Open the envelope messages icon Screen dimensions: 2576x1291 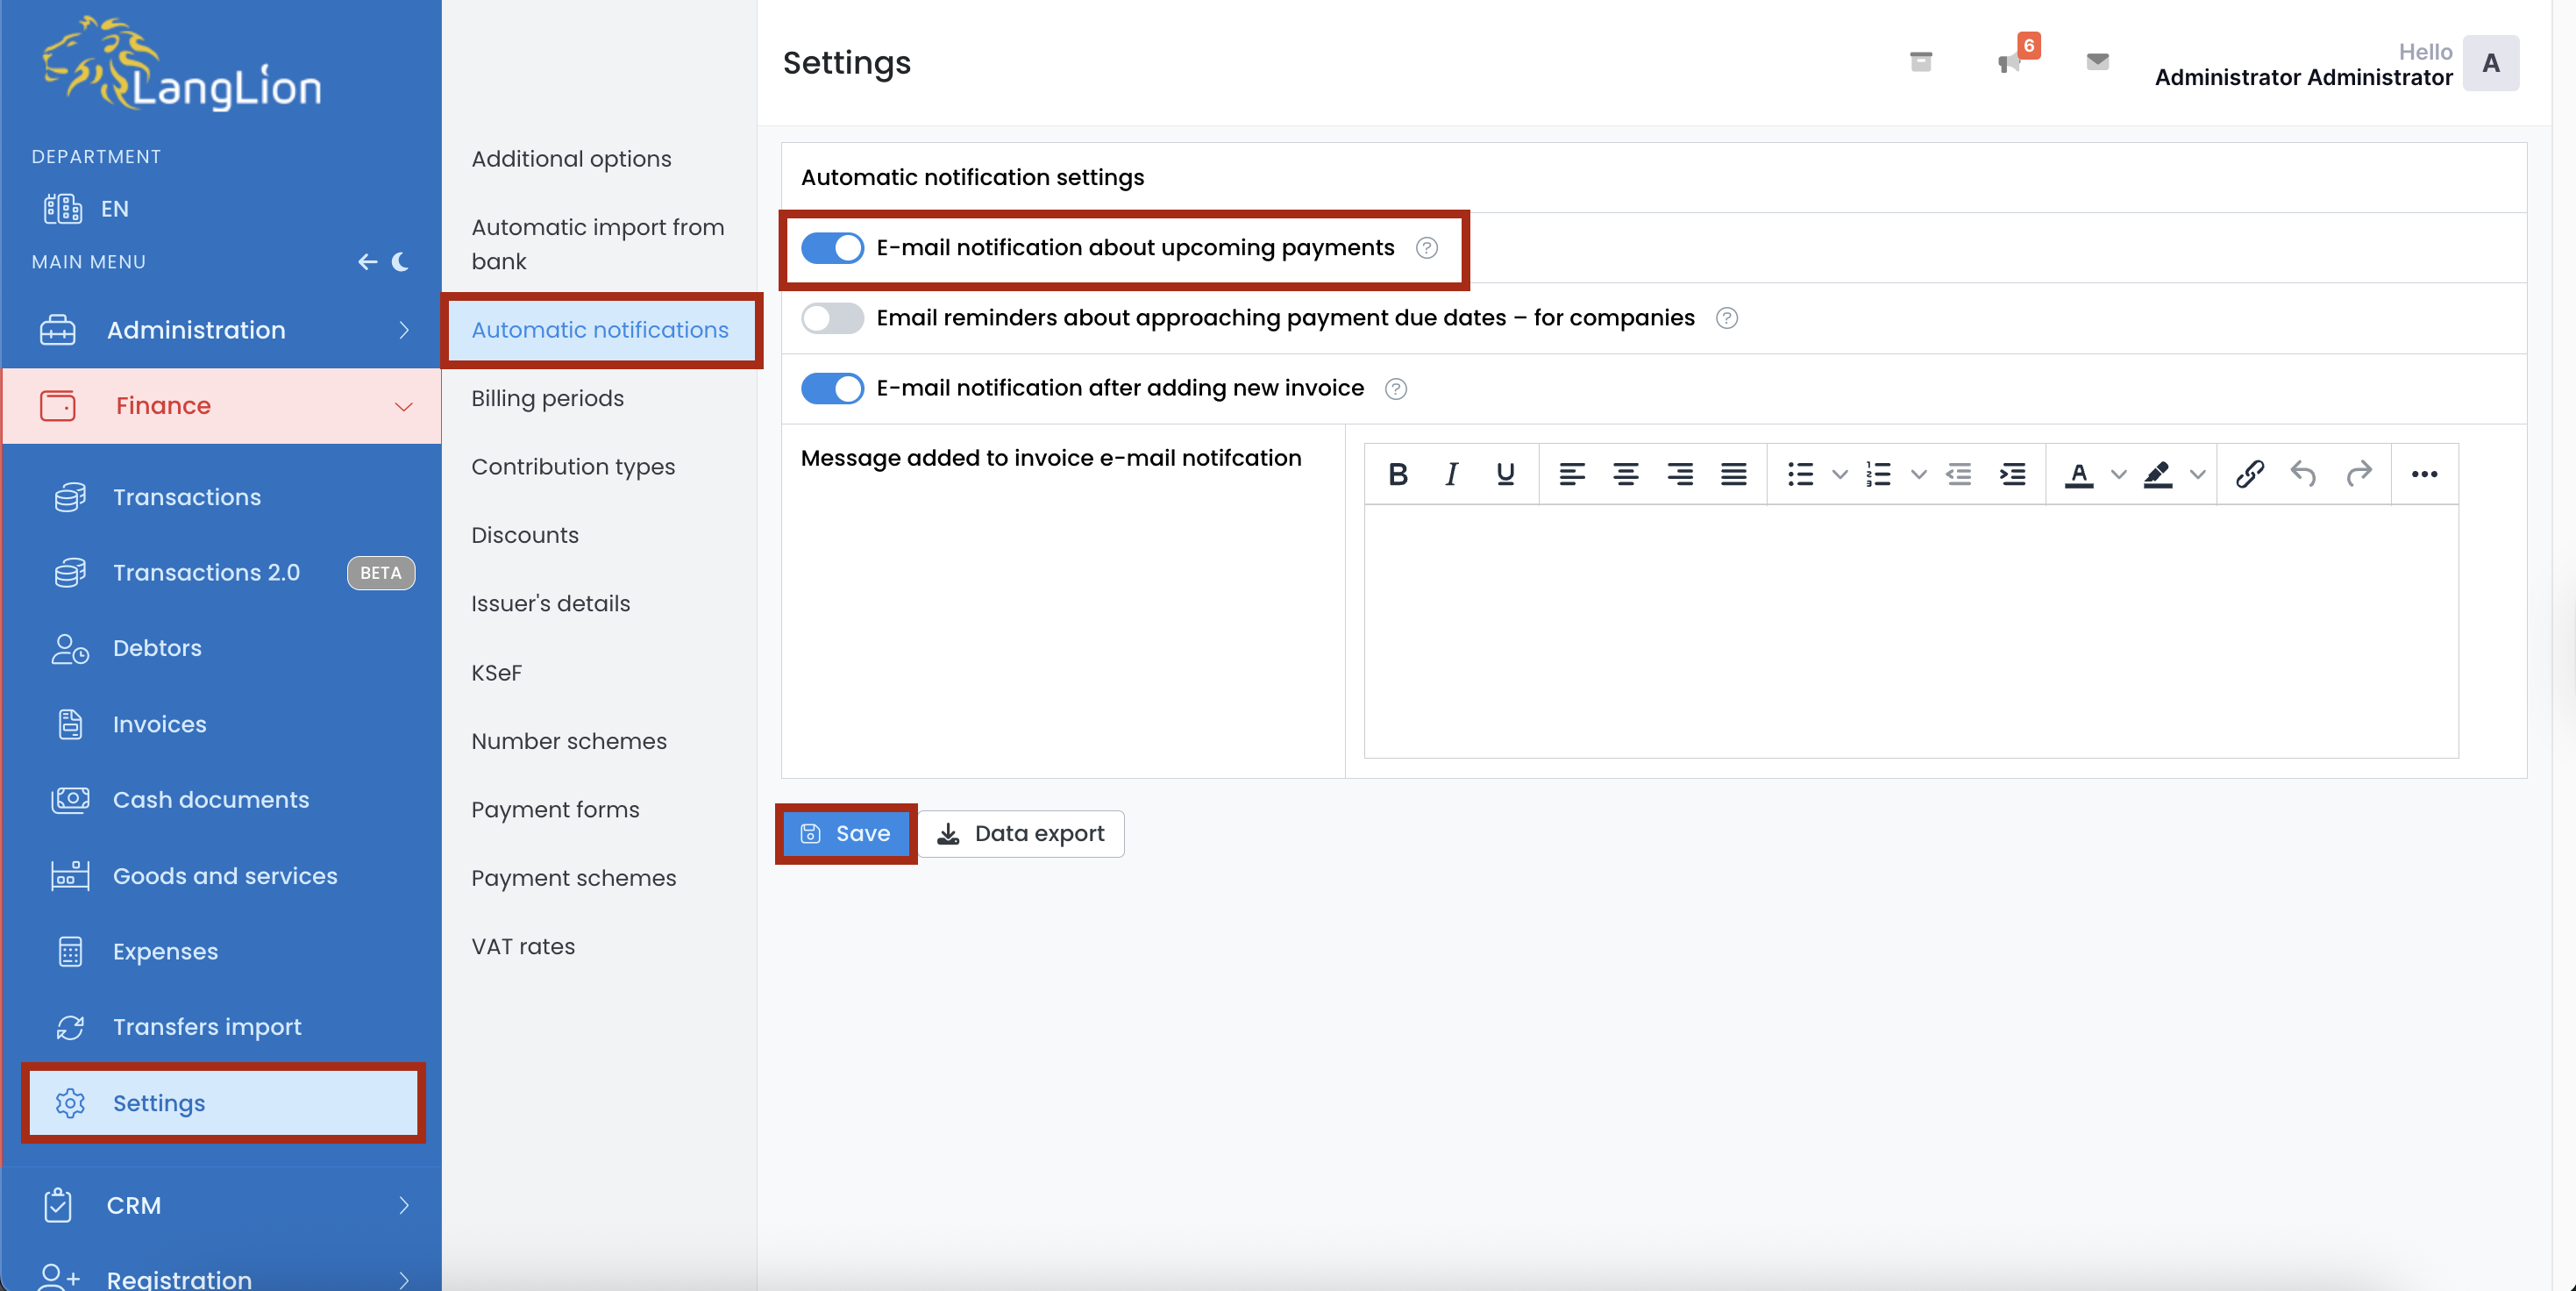click(x=2097, y=62)
